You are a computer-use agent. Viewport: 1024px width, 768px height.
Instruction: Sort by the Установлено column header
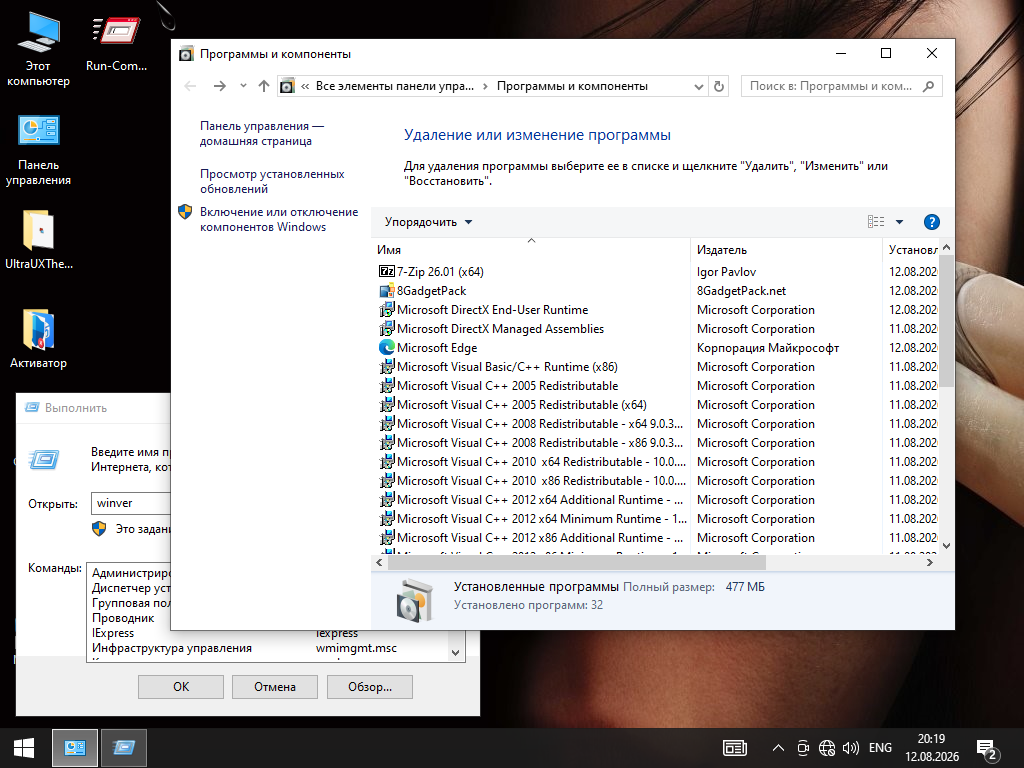[x=912, y=249]
